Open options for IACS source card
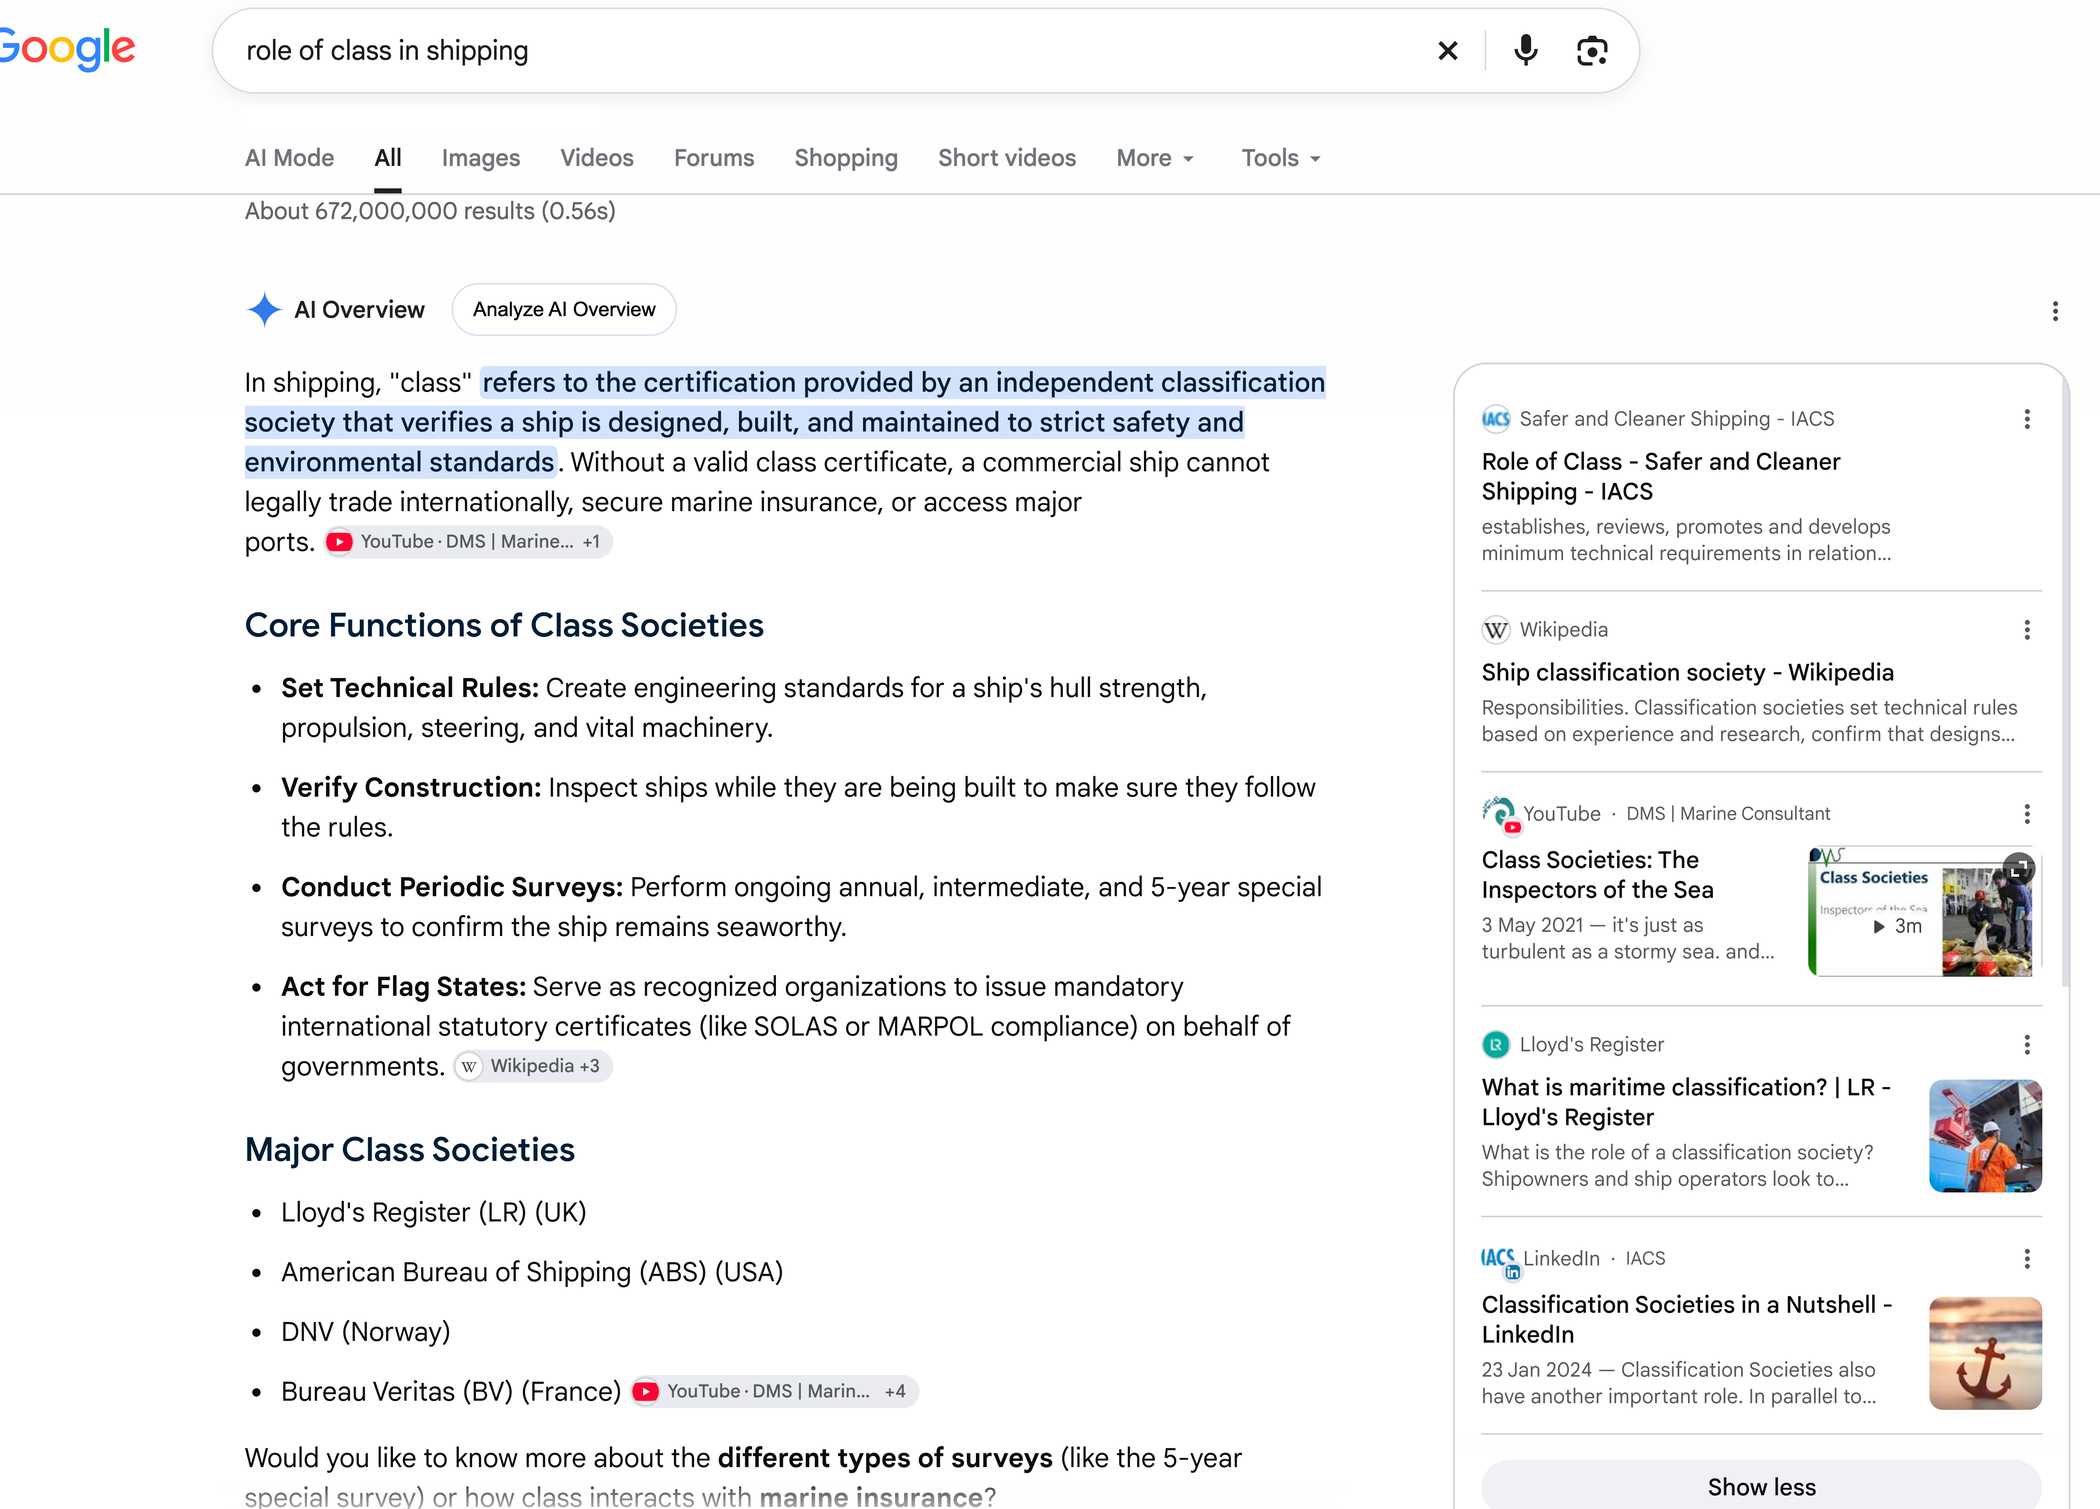This screenshot has width=2100, height=1509. 2027,419
